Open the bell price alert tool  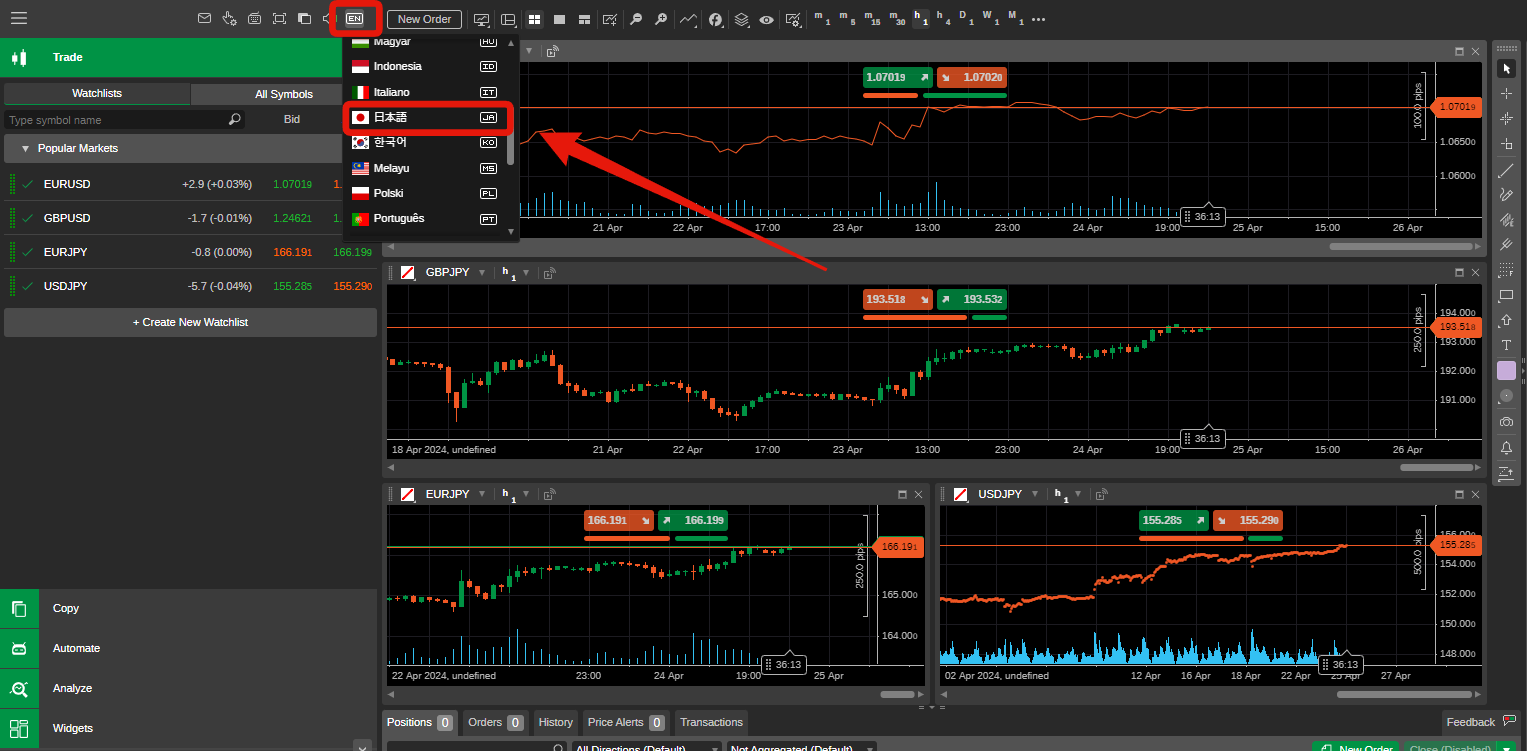pos(1507,447)
